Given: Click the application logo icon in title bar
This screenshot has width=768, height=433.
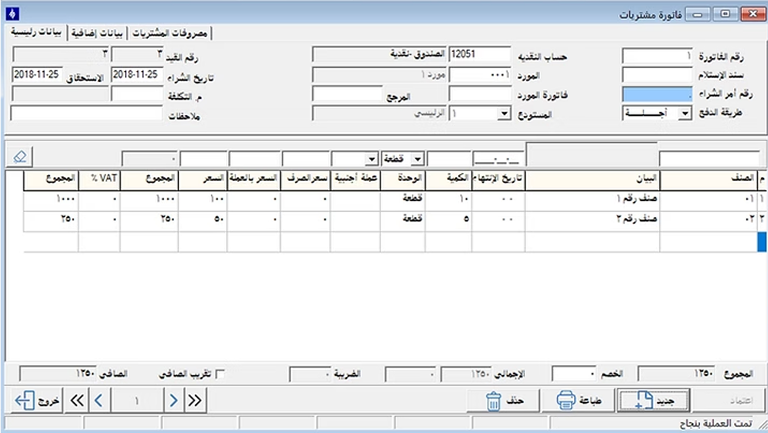Looking at the screenshot, I should 12,13.
